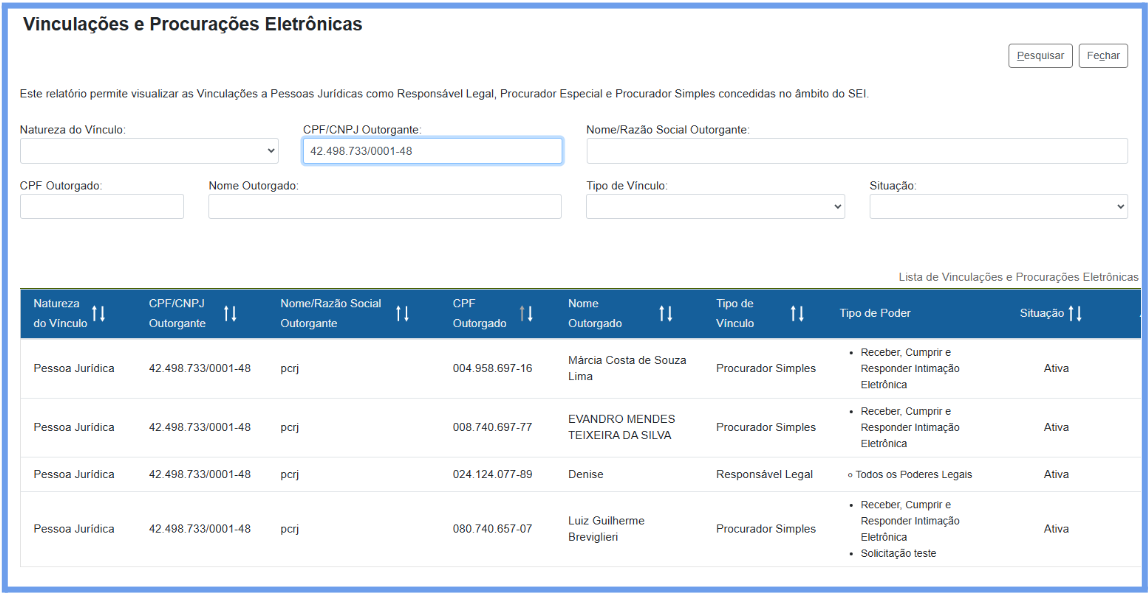Open the Natureza do Vínculo dropdown

pyautogui.click(x=149, y=151)
